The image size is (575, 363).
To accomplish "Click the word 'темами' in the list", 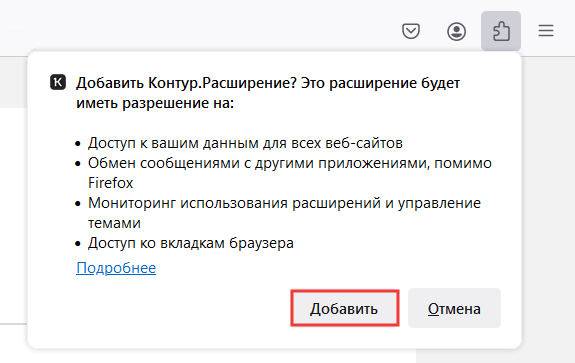I will point(114,223).
